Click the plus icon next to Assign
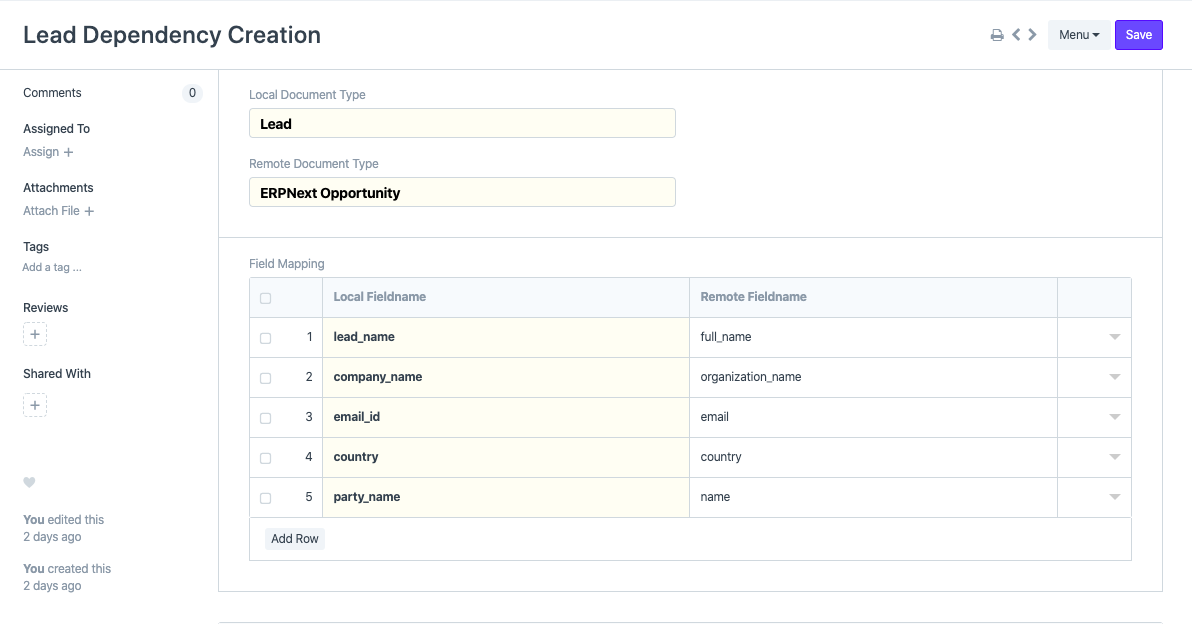 [x=69, y=152]
